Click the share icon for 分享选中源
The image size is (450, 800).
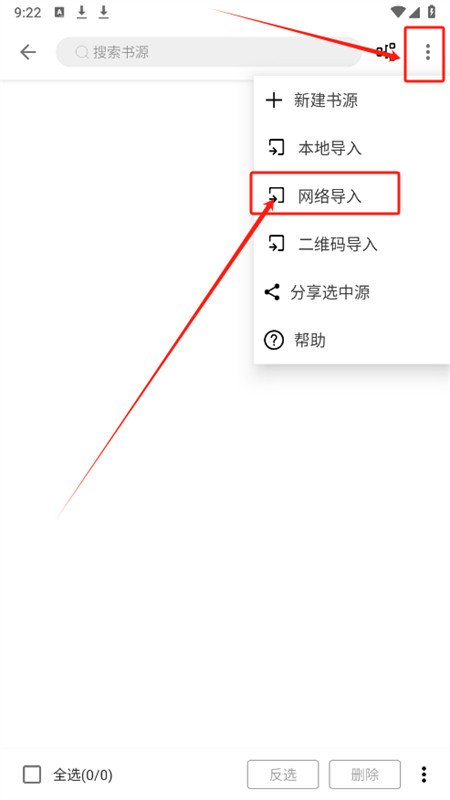pos(272,292)
